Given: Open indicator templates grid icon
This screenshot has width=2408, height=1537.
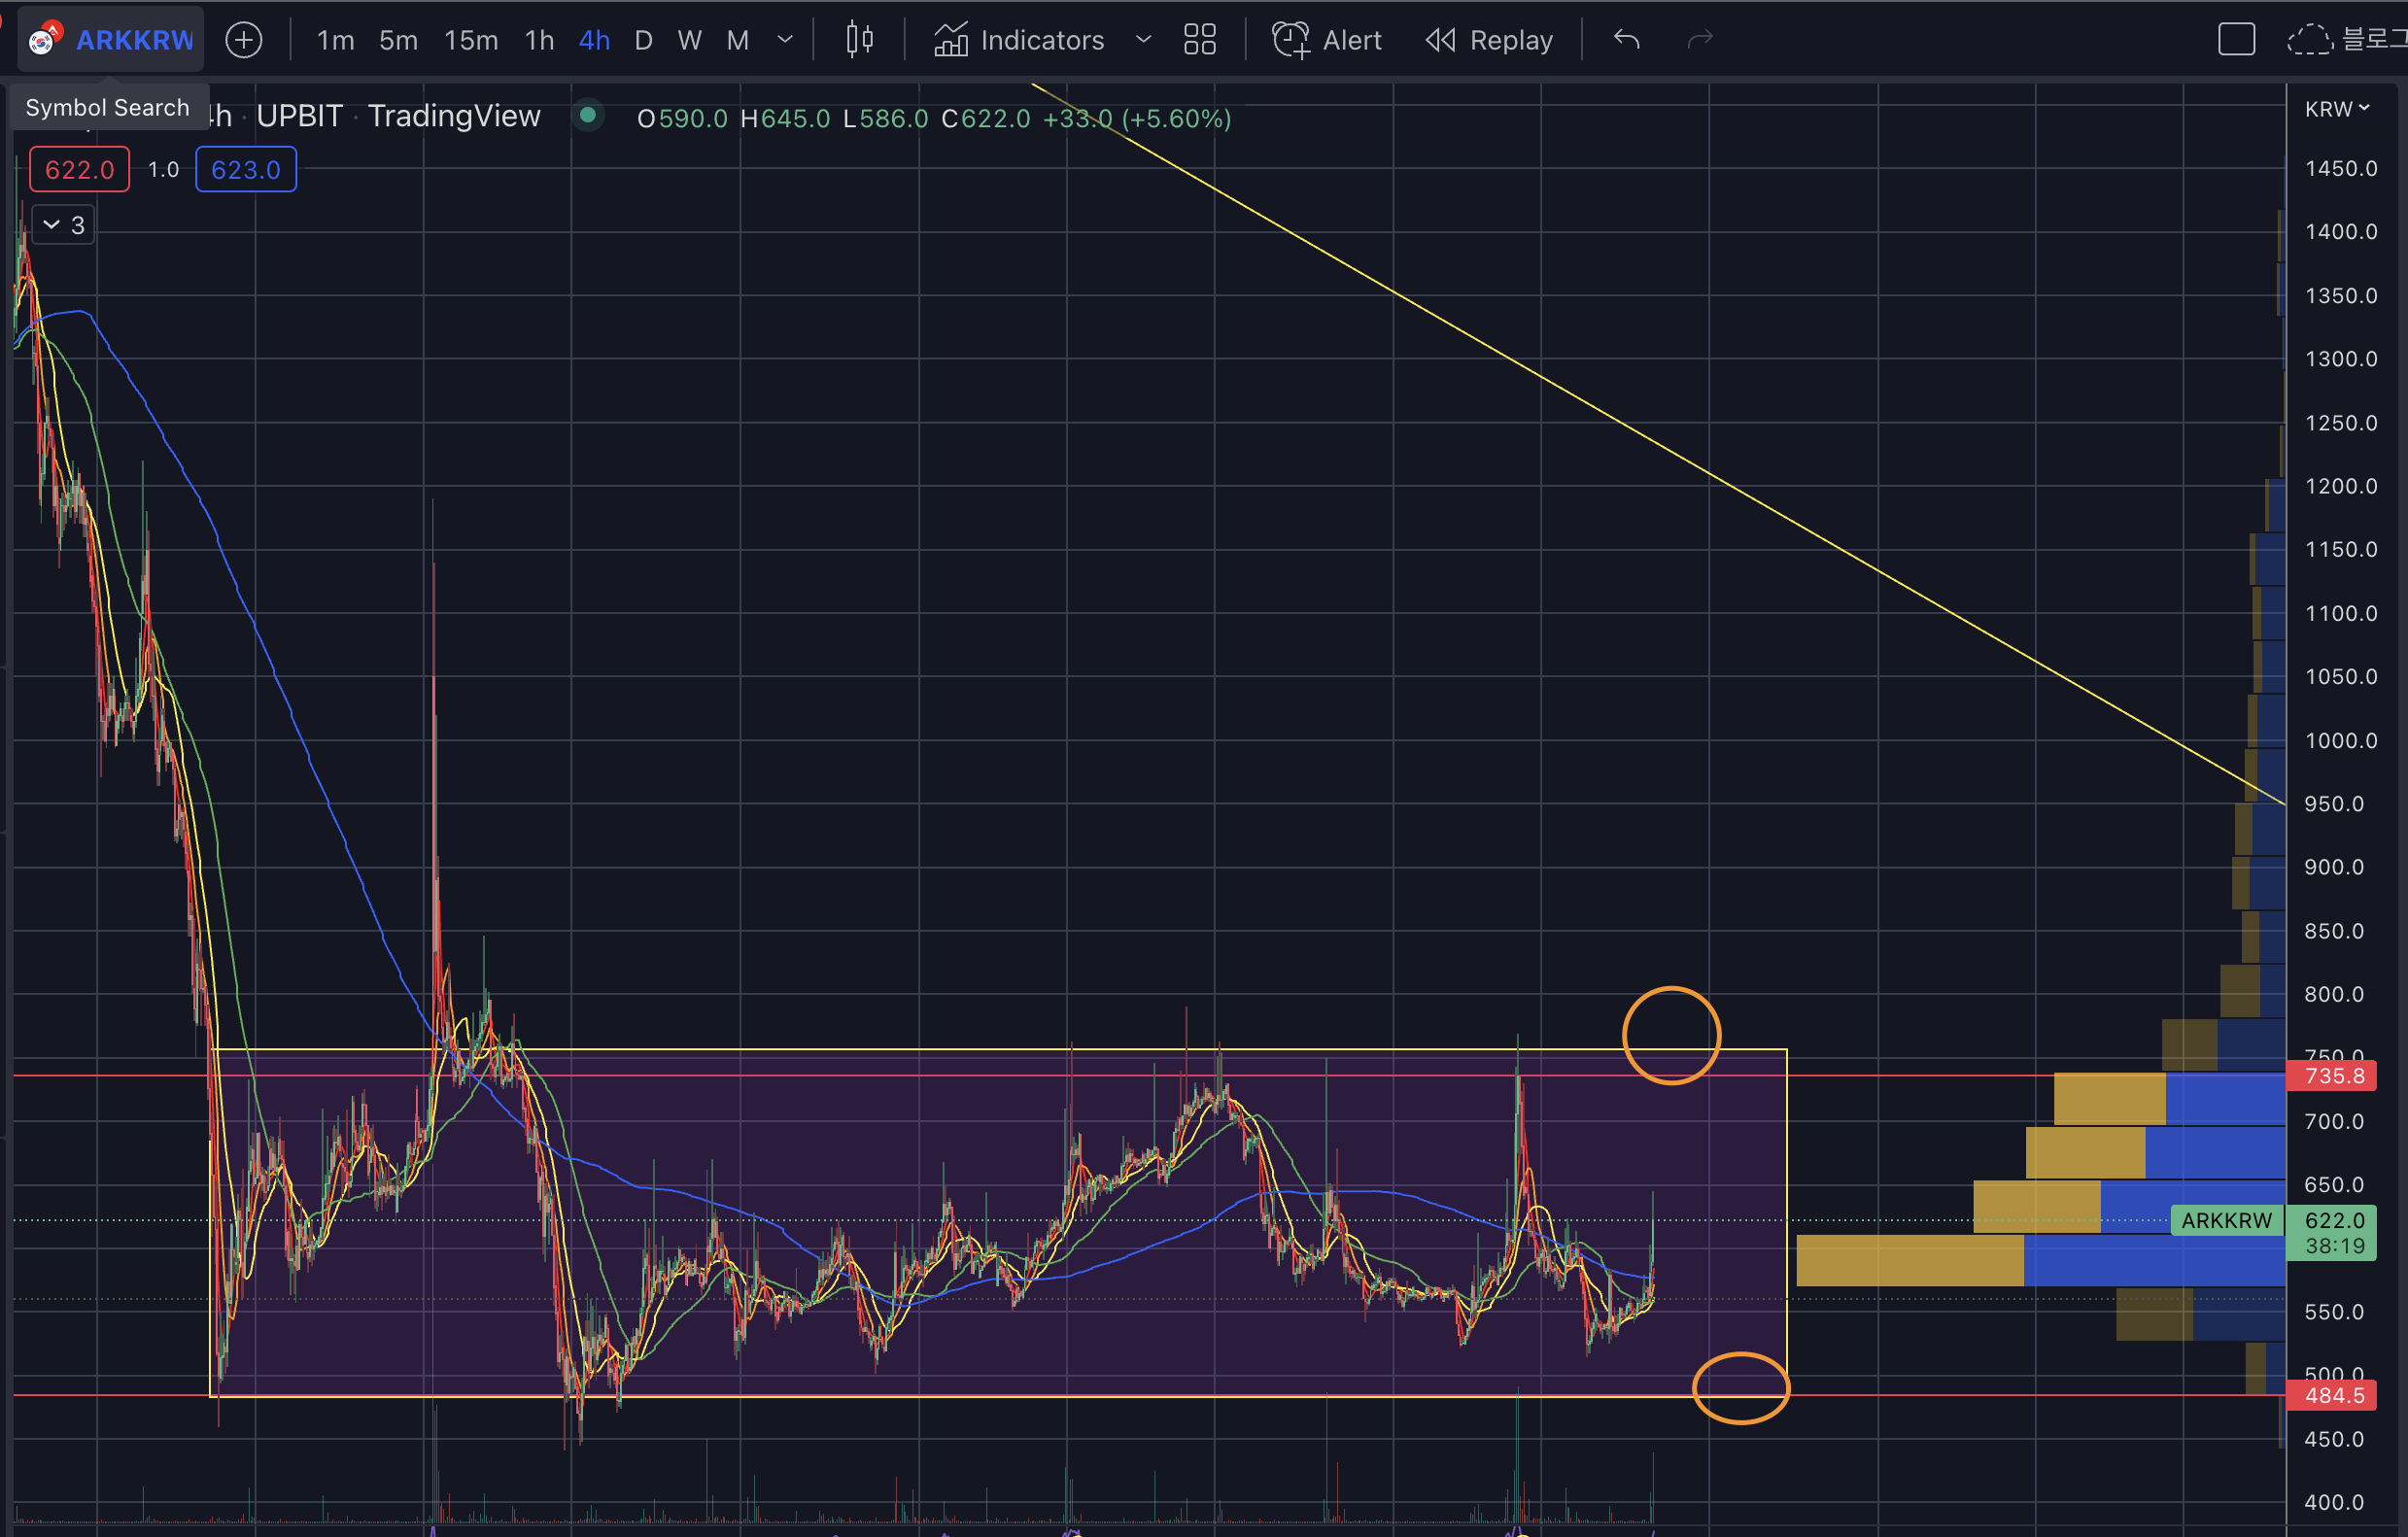Looking at the screenshot, I should (x=1200, y=40).
